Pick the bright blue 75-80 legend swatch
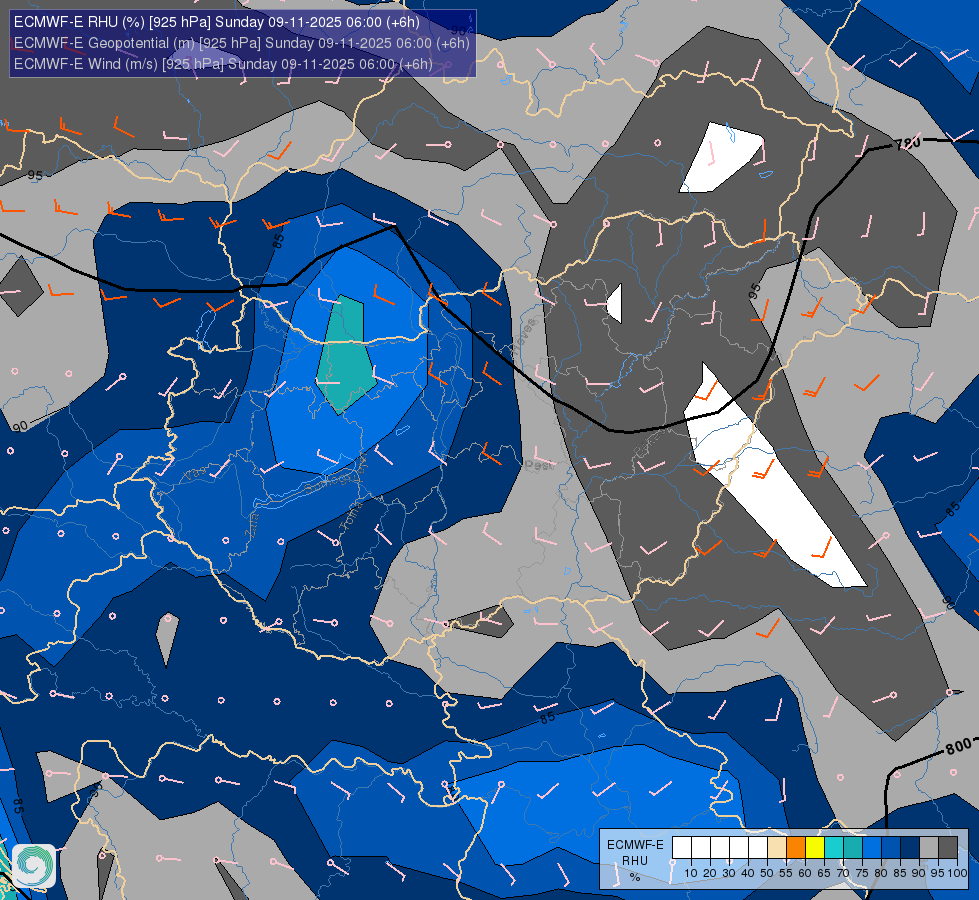The width and height of the screenshot is (979, 900). click(872, 848)
